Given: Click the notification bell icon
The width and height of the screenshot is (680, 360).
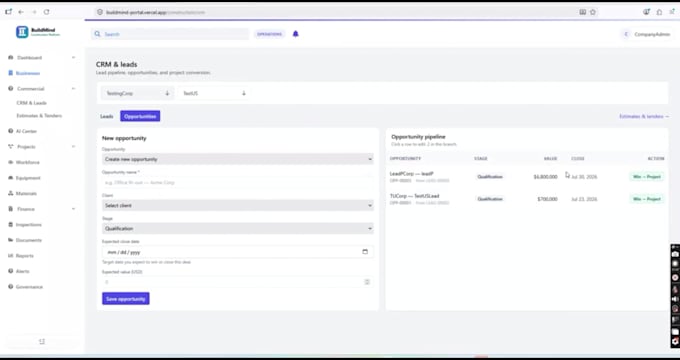Looking at the screenshot, I should [296, 34].
